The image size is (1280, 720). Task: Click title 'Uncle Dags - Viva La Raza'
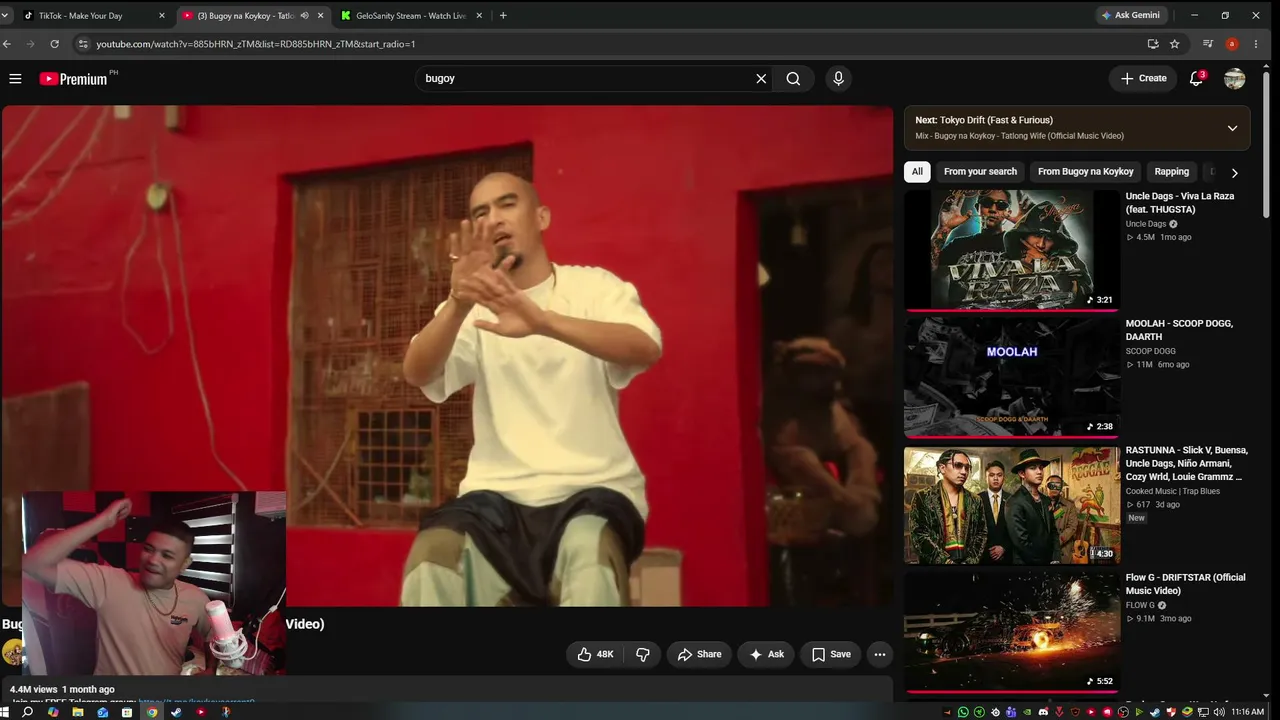click(1180, 203)
